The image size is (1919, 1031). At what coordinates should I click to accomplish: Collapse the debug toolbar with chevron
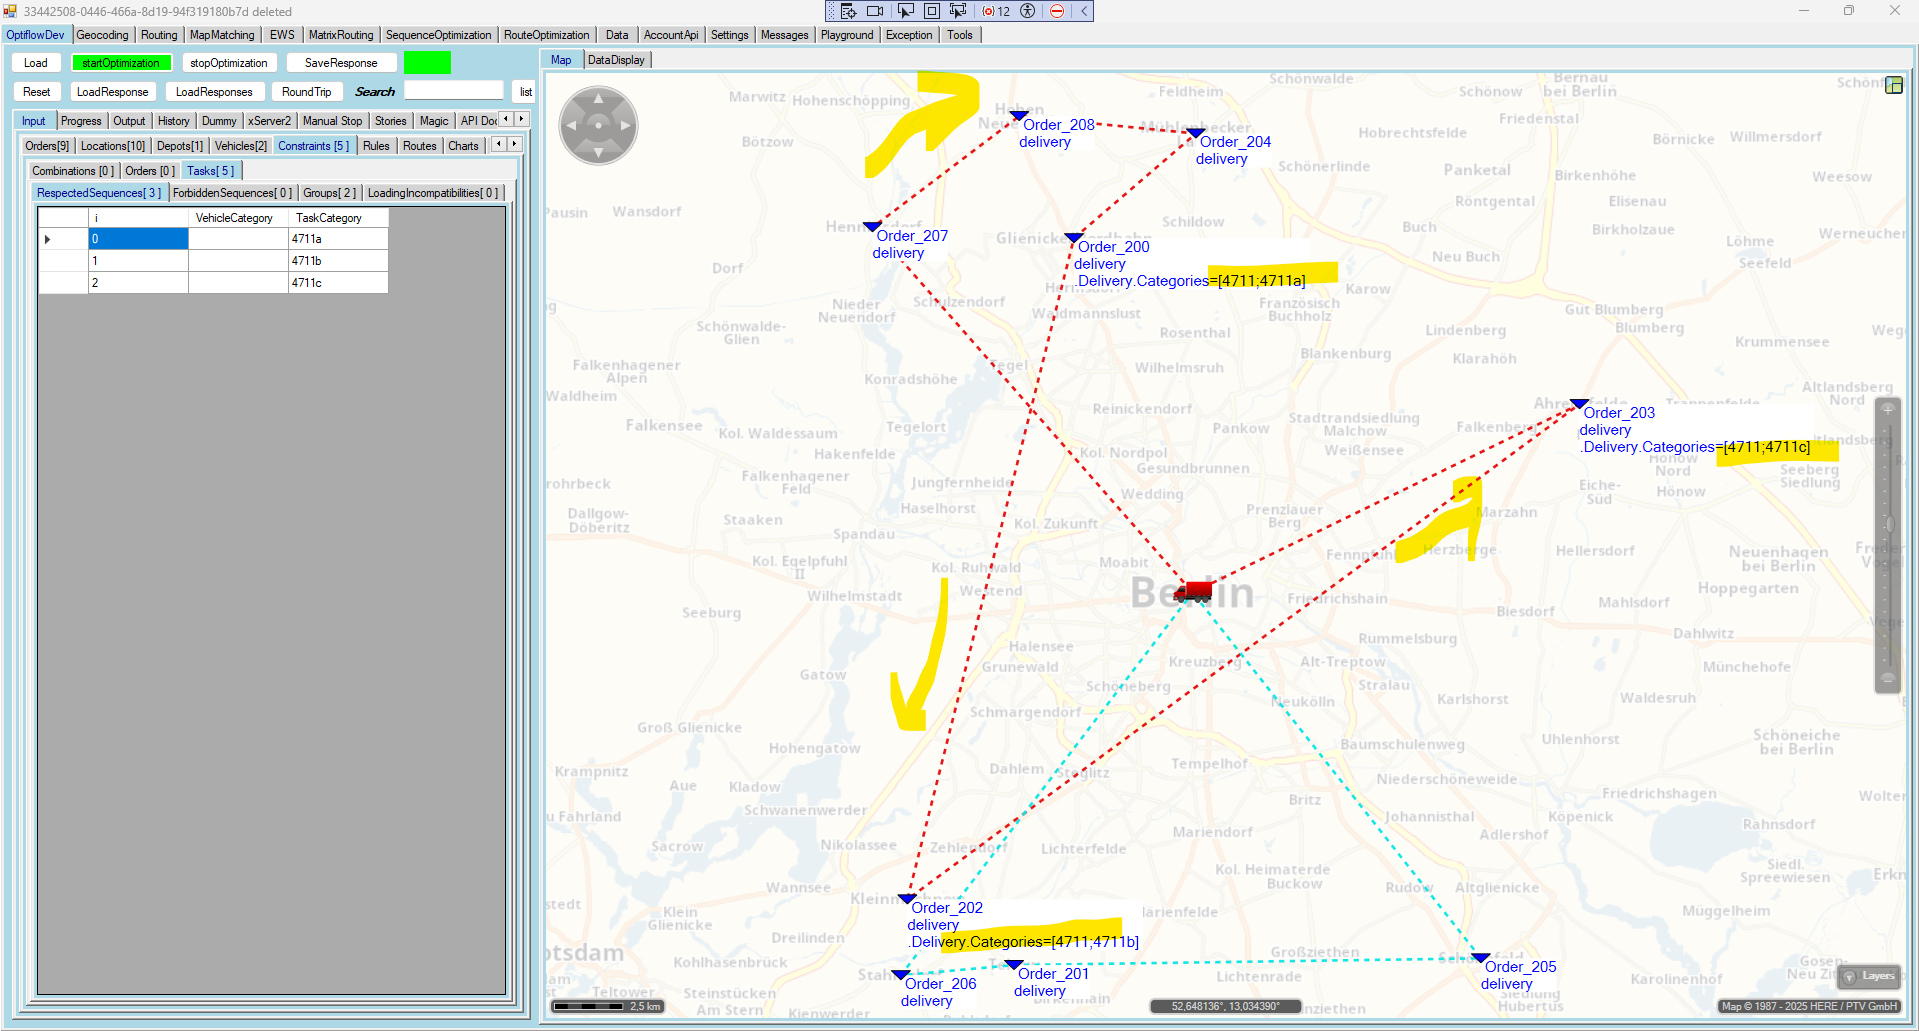[1083, 11]
